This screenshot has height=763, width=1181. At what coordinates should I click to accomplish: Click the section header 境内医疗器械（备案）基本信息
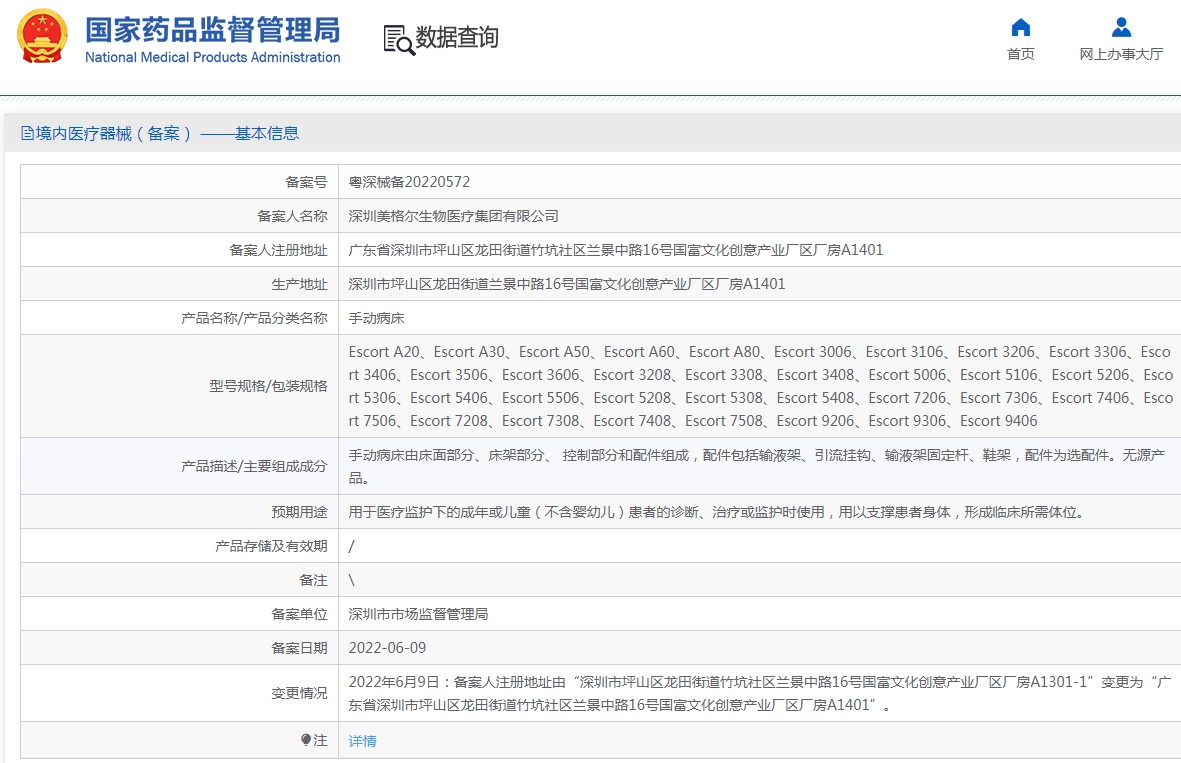point(160,133)
